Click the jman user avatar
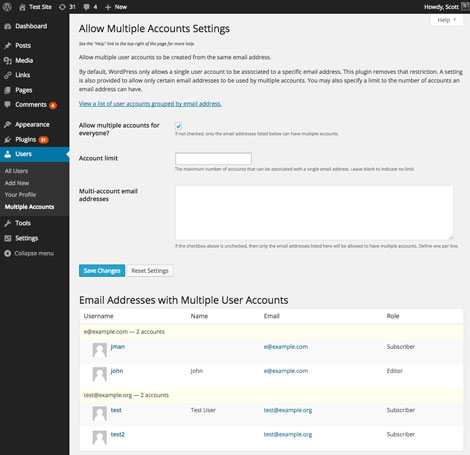The height and width of the screenshot is (455, 470). click(x=99, y=350)
